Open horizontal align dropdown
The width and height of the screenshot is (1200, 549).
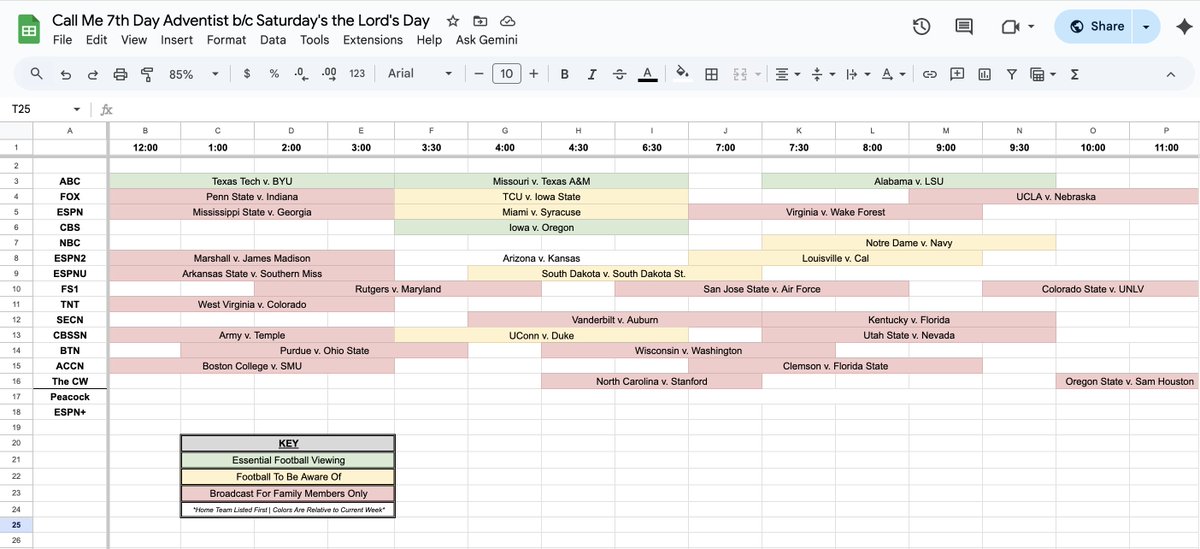787,74
